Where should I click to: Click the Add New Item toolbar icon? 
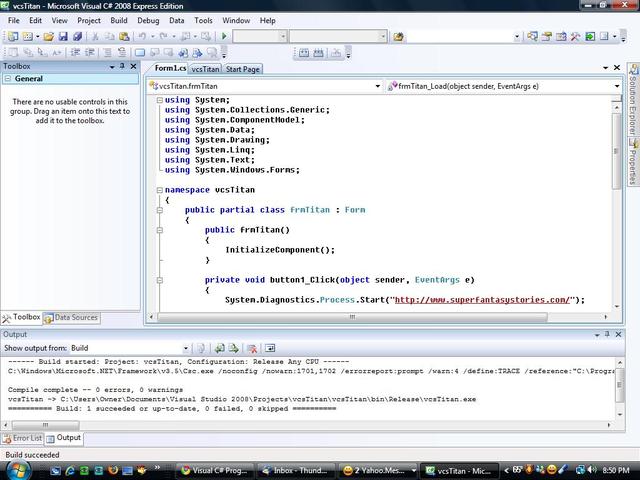pyautogui.click(x=27, y=36)
